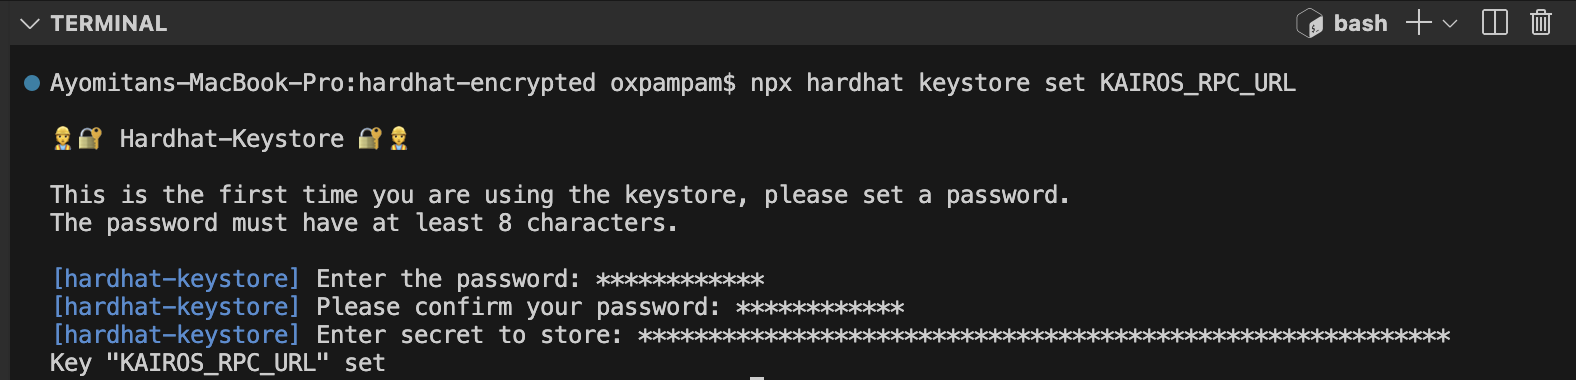Collapse the TERMINAL panel chevron
Image resolution: width=1576 pixels, height=380 pixels.
click(x=30, y=23)
